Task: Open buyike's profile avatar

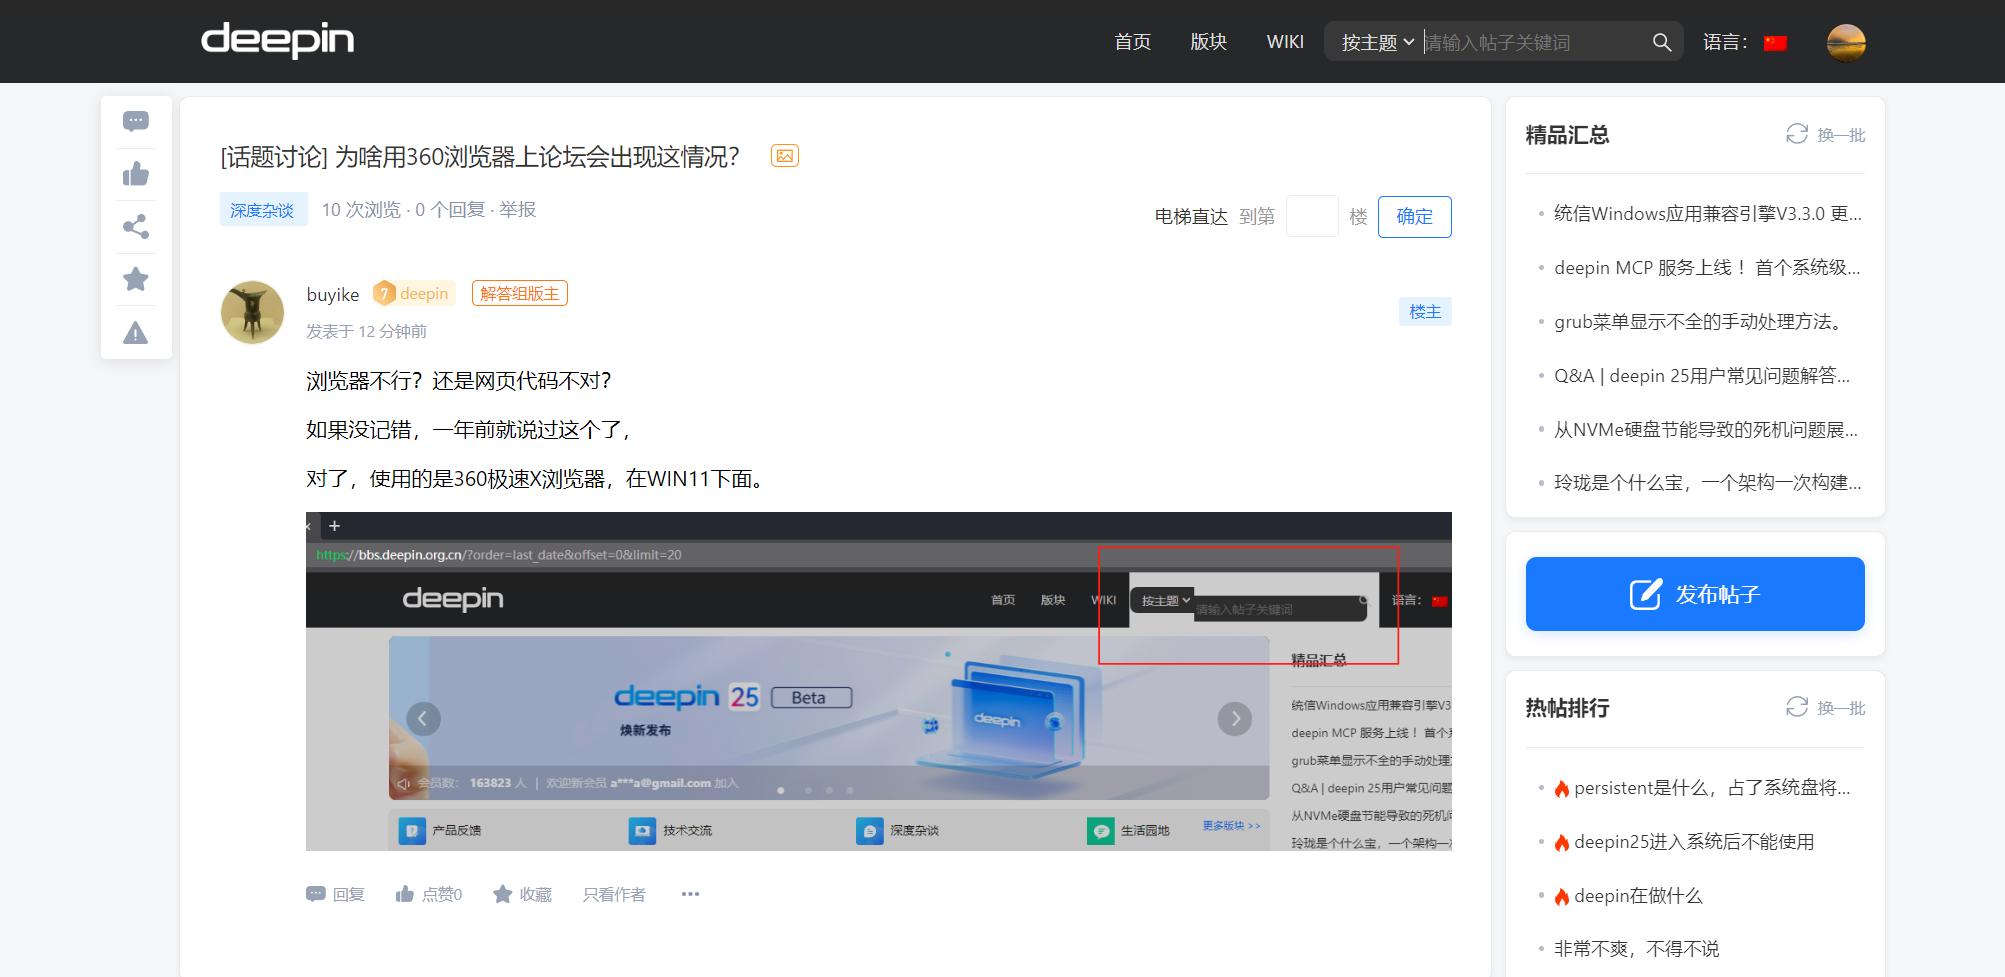Action: (252, 312)
